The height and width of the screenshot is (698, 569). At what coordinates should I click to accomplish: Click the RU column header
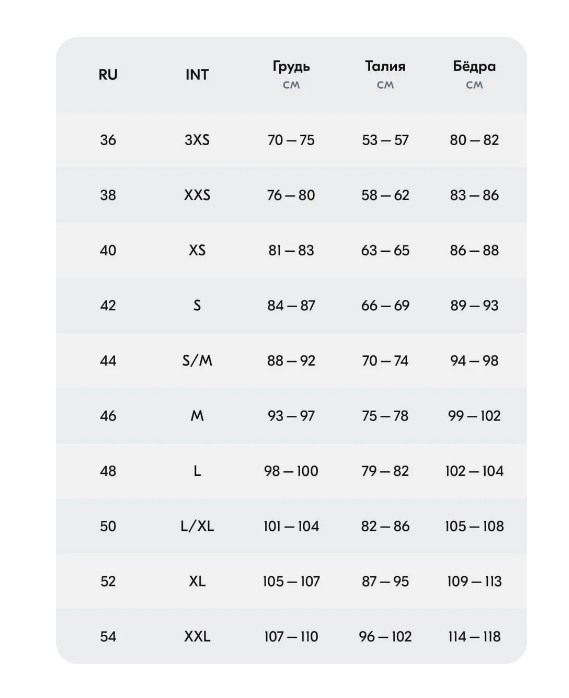click(108, 74)
